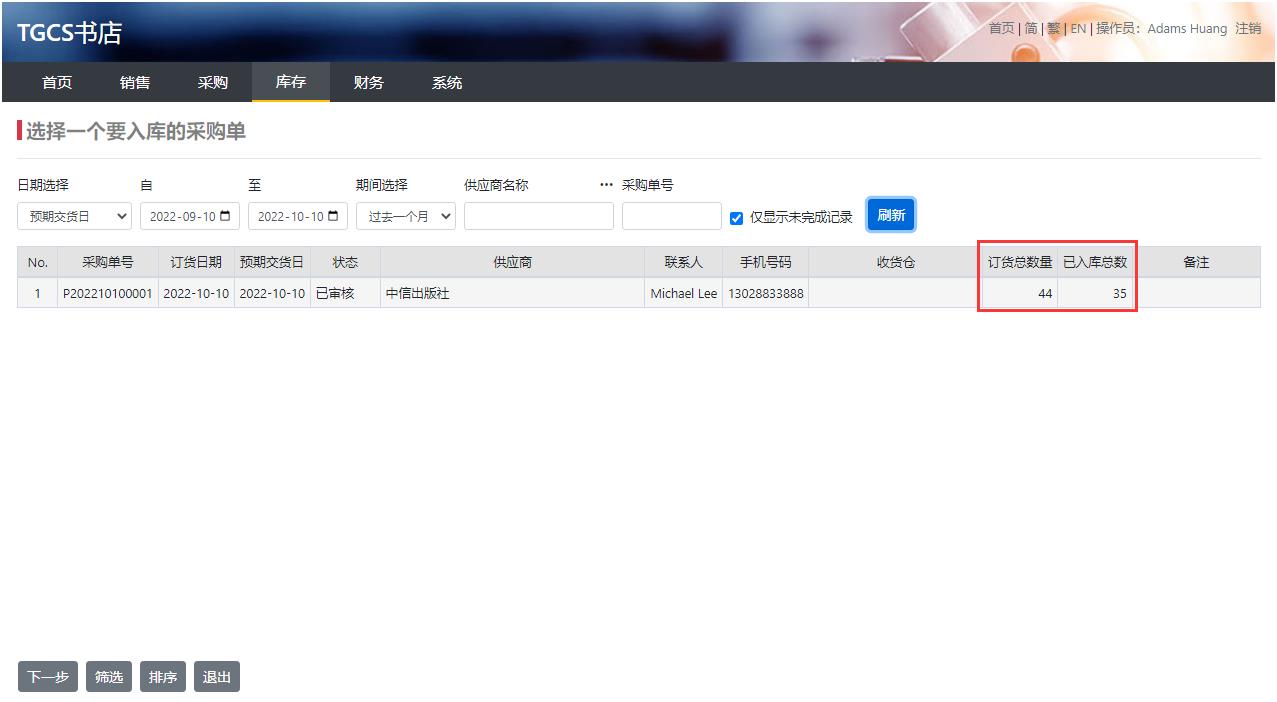Viewport: 1277px width, 702px height.
Task: Click the 排序 sort button
Action: (x=163, y=677)
